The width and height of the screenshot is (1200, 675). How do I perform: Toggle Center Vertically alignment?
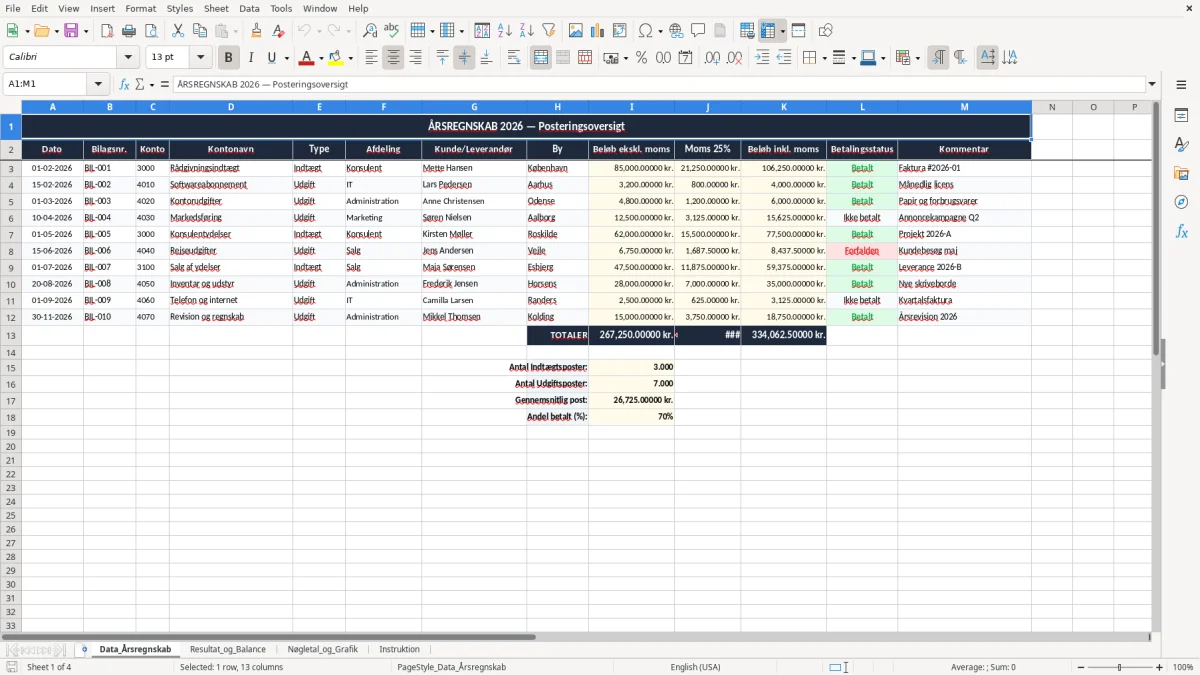point(464,58)
